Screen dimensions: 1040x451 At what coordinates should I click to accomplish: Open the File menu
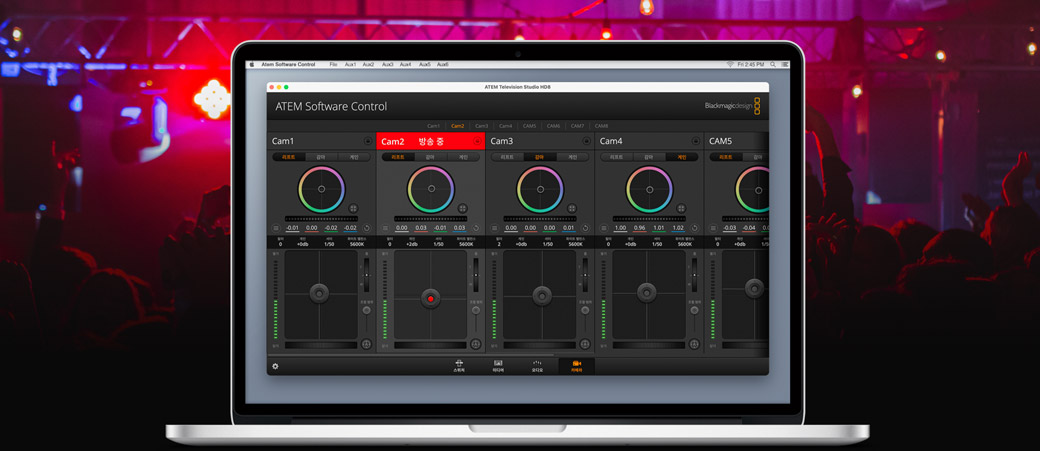tap(334, 64)
